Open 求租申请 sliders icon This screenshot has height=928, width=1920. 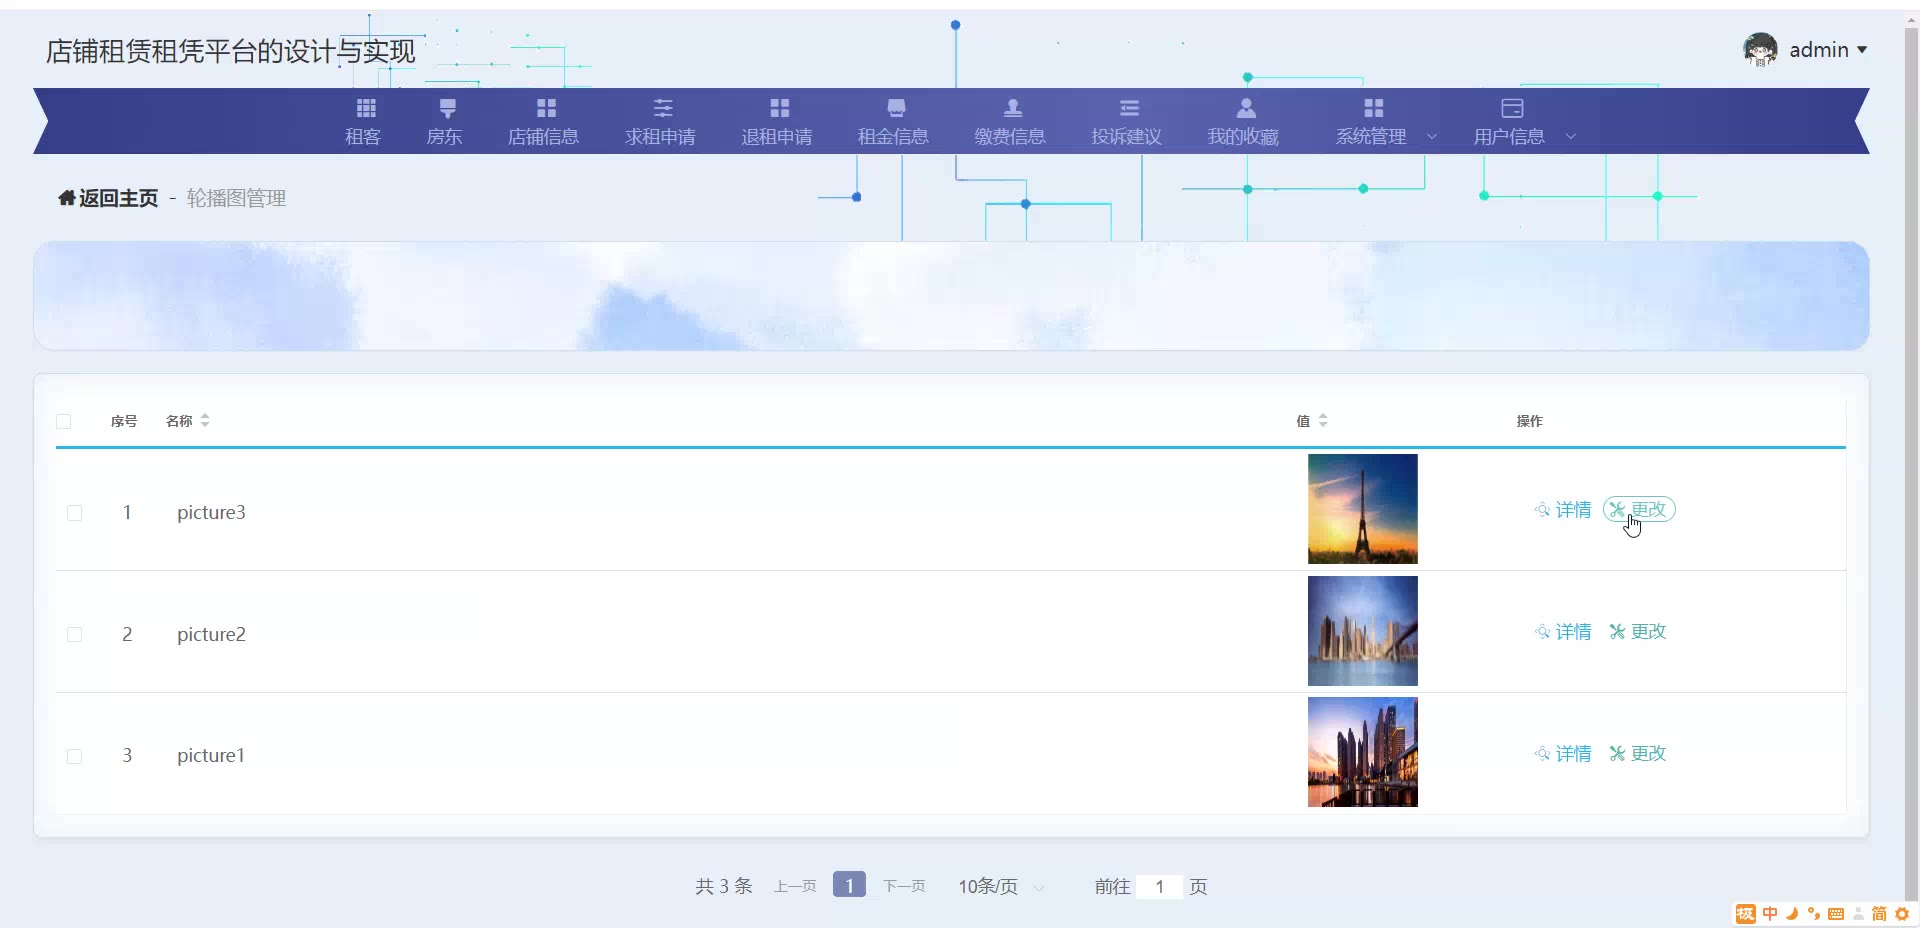[x=663, y=108]
